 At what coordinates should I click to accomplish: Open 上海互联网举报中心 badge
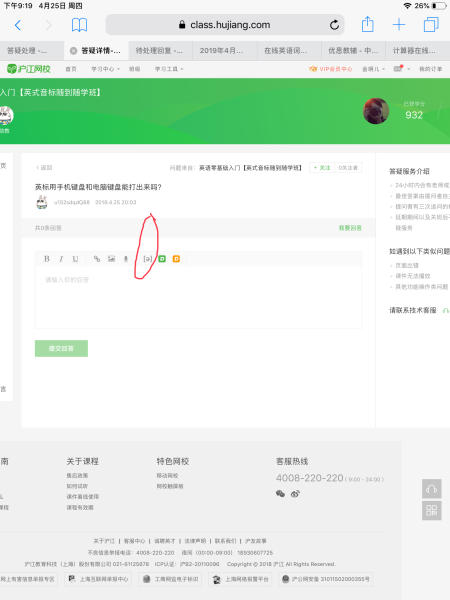click(98, 579)
